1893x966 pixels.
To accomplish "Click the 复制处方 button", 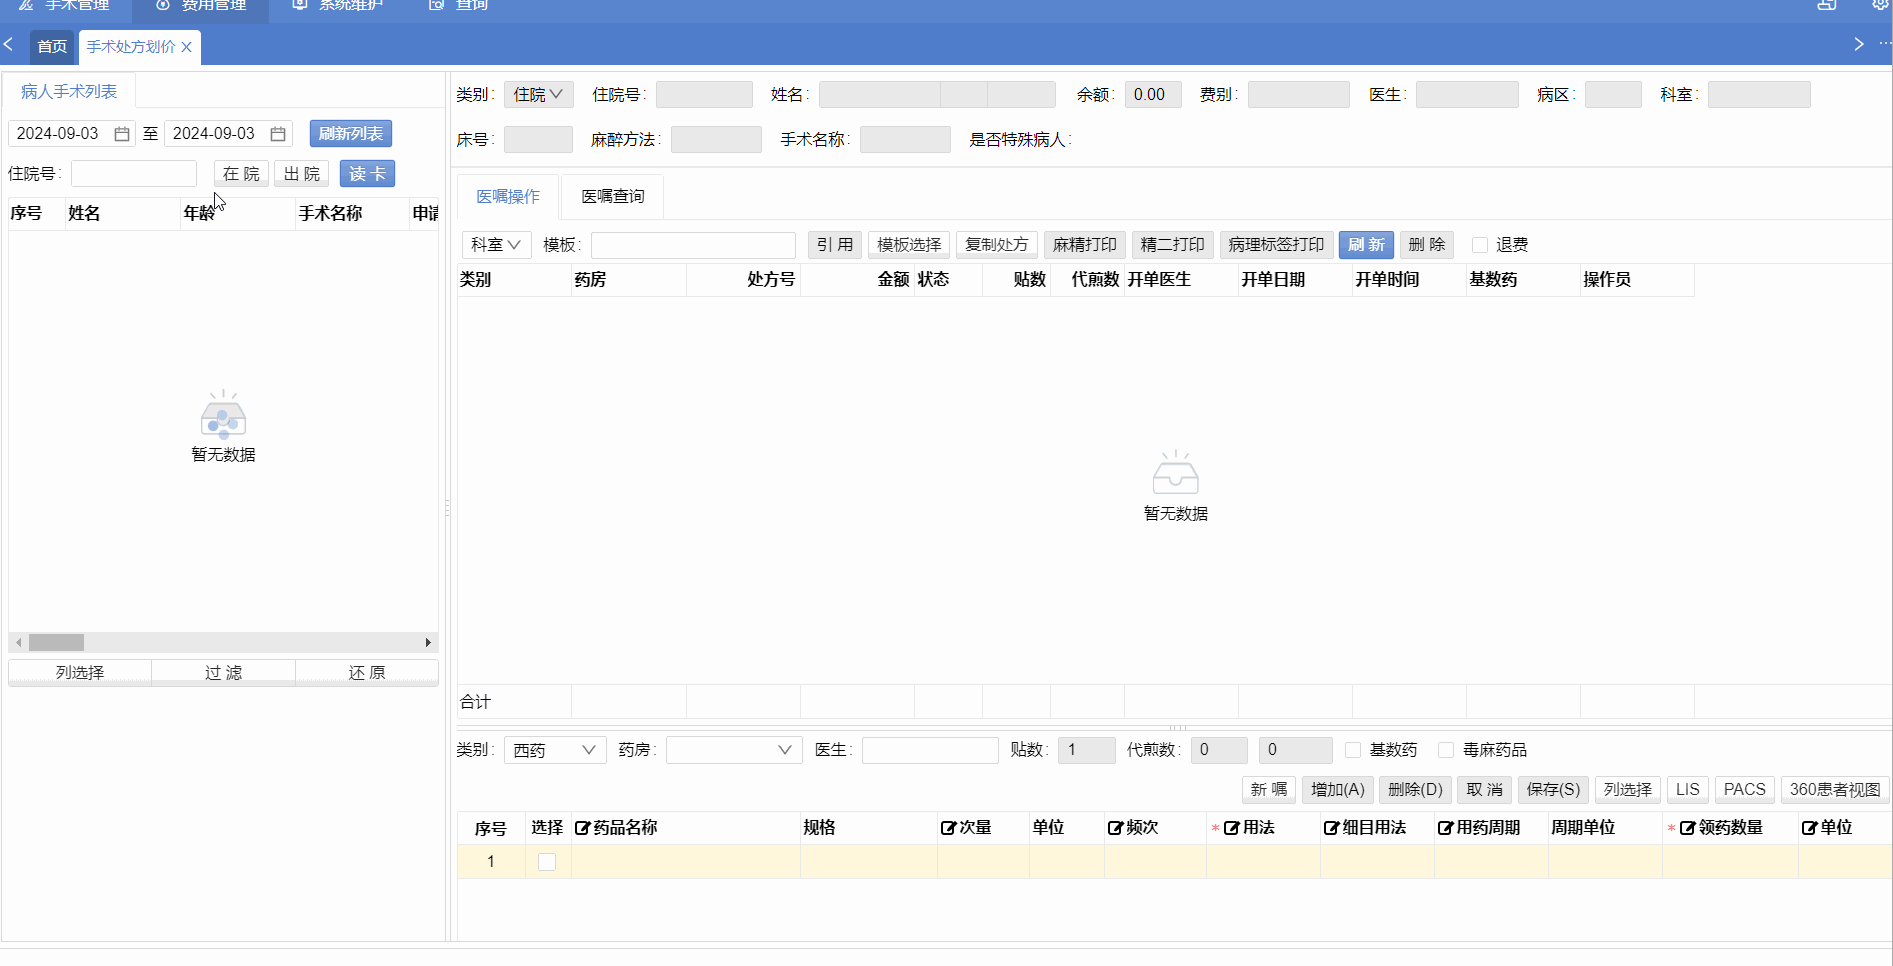I will click(x=997, y=245).
